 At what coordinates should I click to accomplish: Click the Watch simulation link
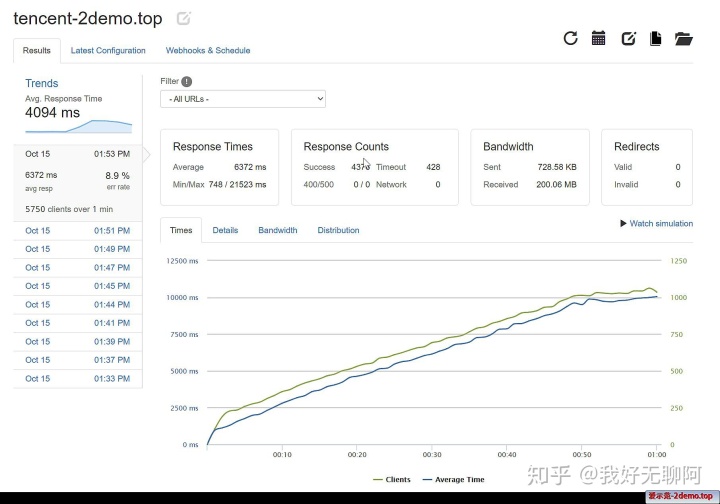661,224
